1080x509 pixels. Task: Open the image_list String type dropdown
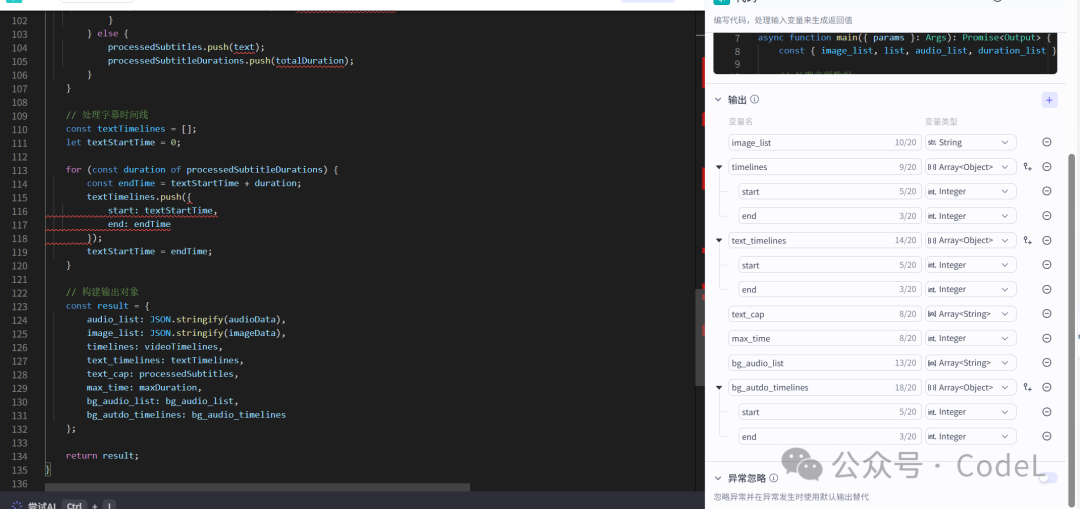(970, 143)
